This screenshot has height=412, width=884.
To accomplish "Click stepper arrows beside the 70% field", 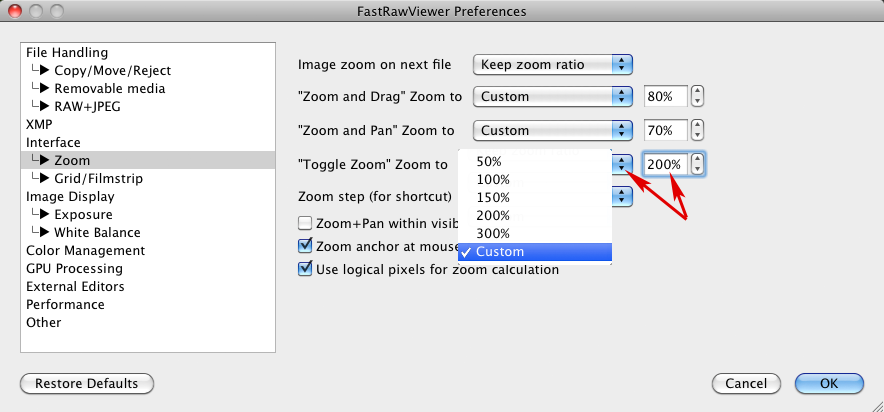I will coord(698,131).
